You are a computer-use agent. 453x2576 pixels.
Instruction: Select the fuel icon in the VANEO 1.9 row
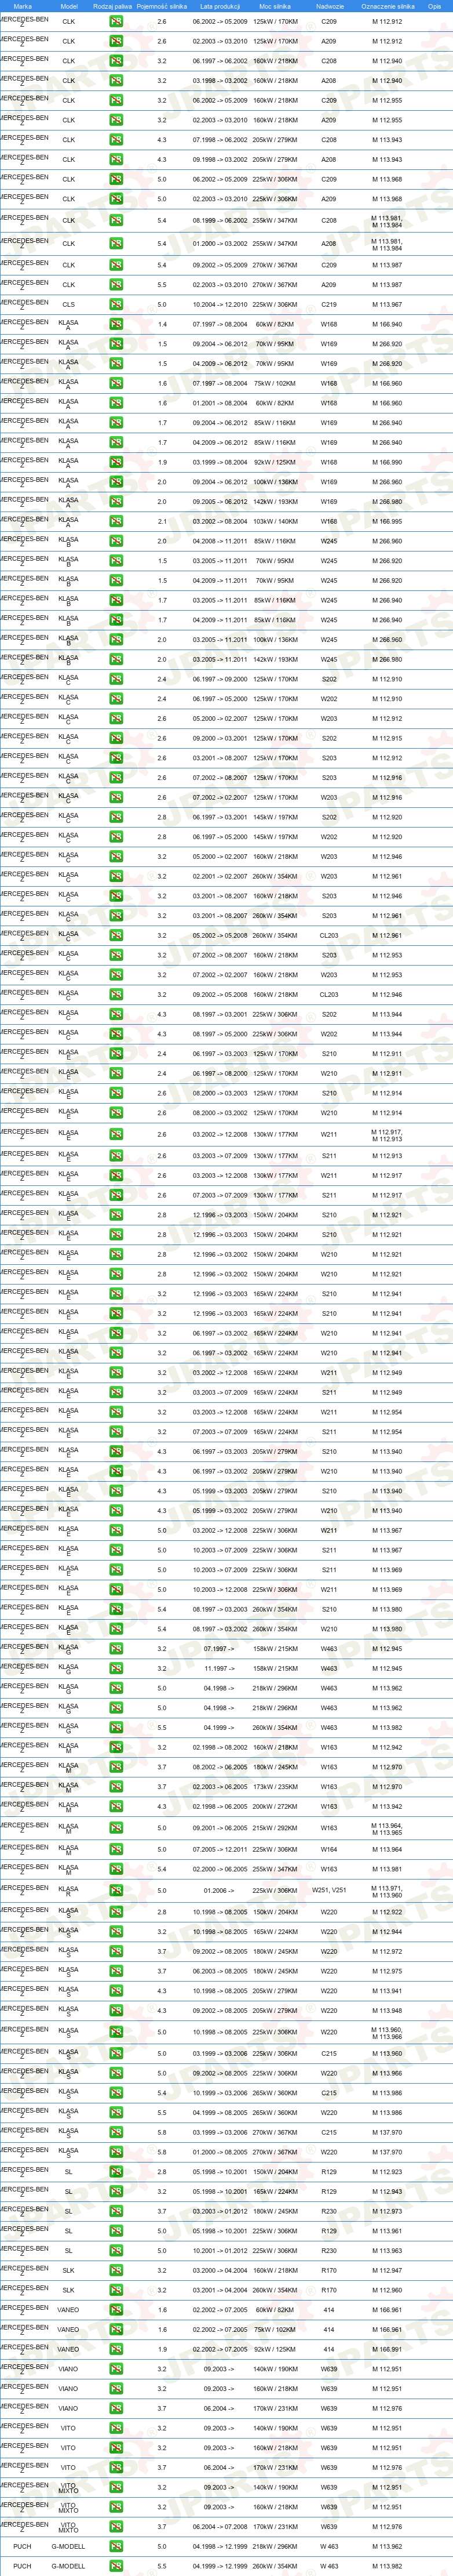tap(116, 2349)
